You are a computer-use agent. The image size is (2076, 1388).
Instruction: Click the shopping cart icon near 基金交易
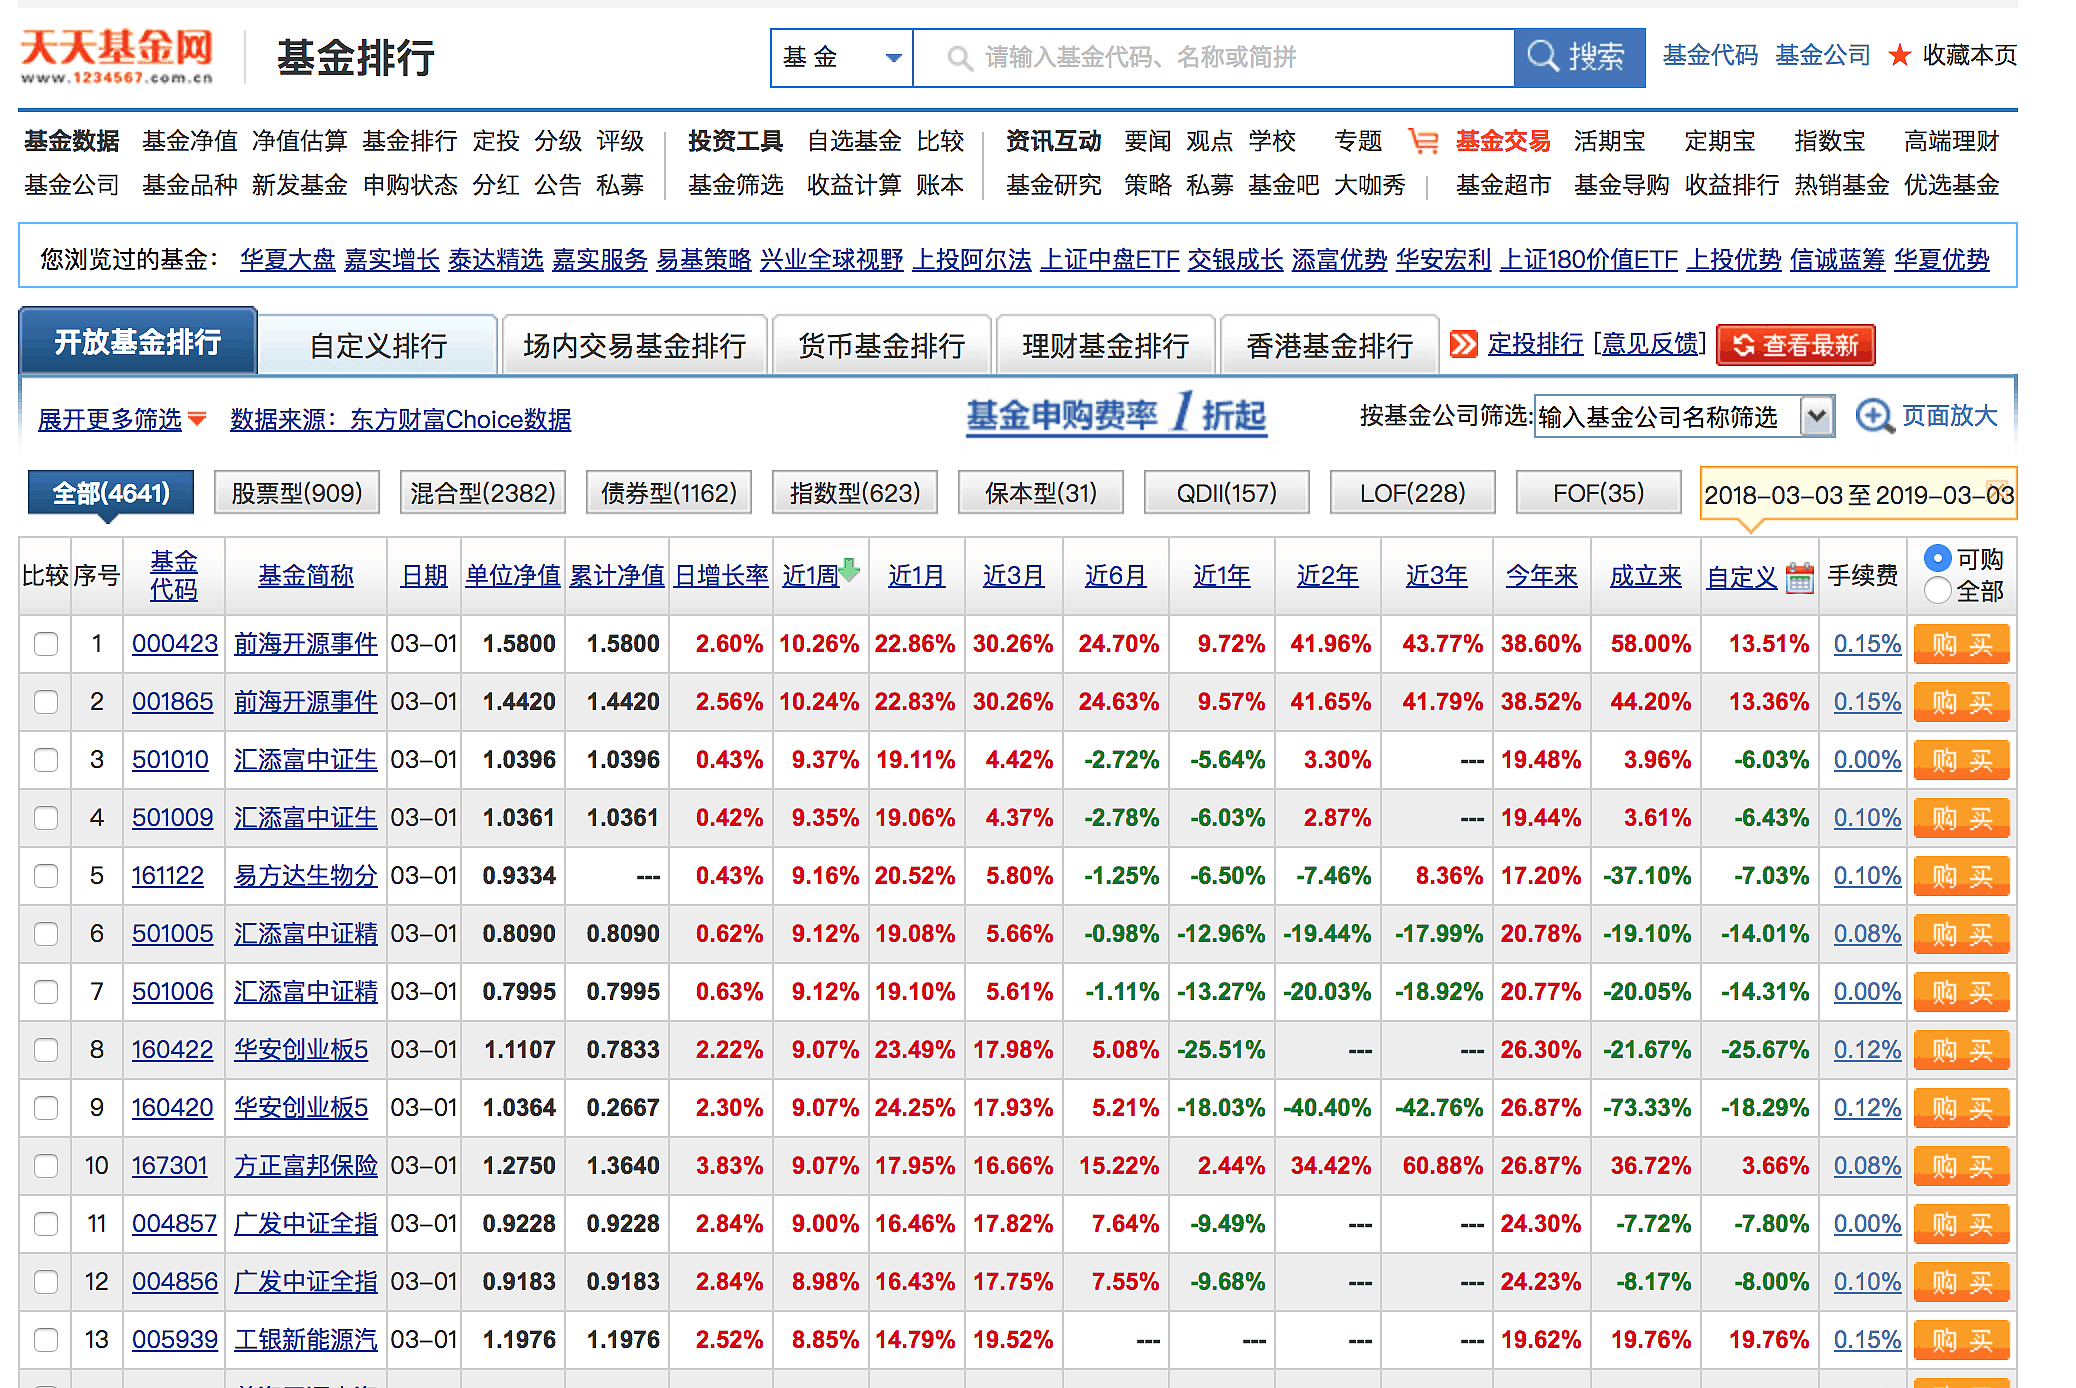pos(1423,141)
